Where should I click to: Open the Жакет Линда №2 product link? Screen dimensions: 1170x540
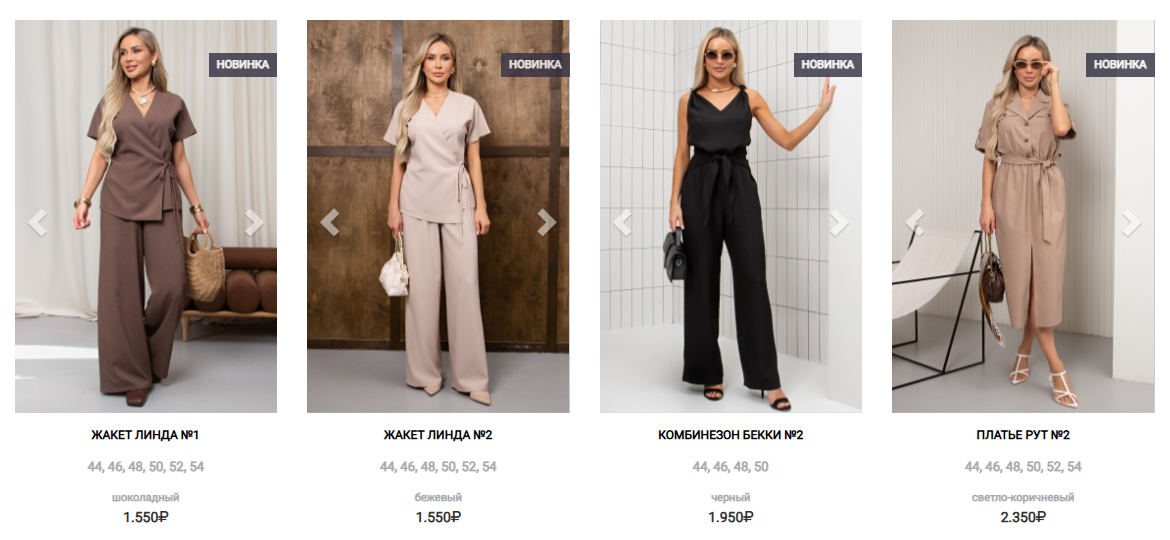(438, 435)
